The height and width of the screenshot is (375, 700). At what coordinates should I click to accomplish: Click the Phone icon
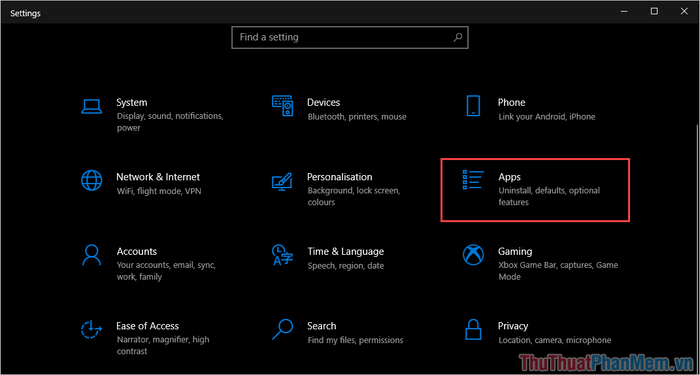coord(473,106)
